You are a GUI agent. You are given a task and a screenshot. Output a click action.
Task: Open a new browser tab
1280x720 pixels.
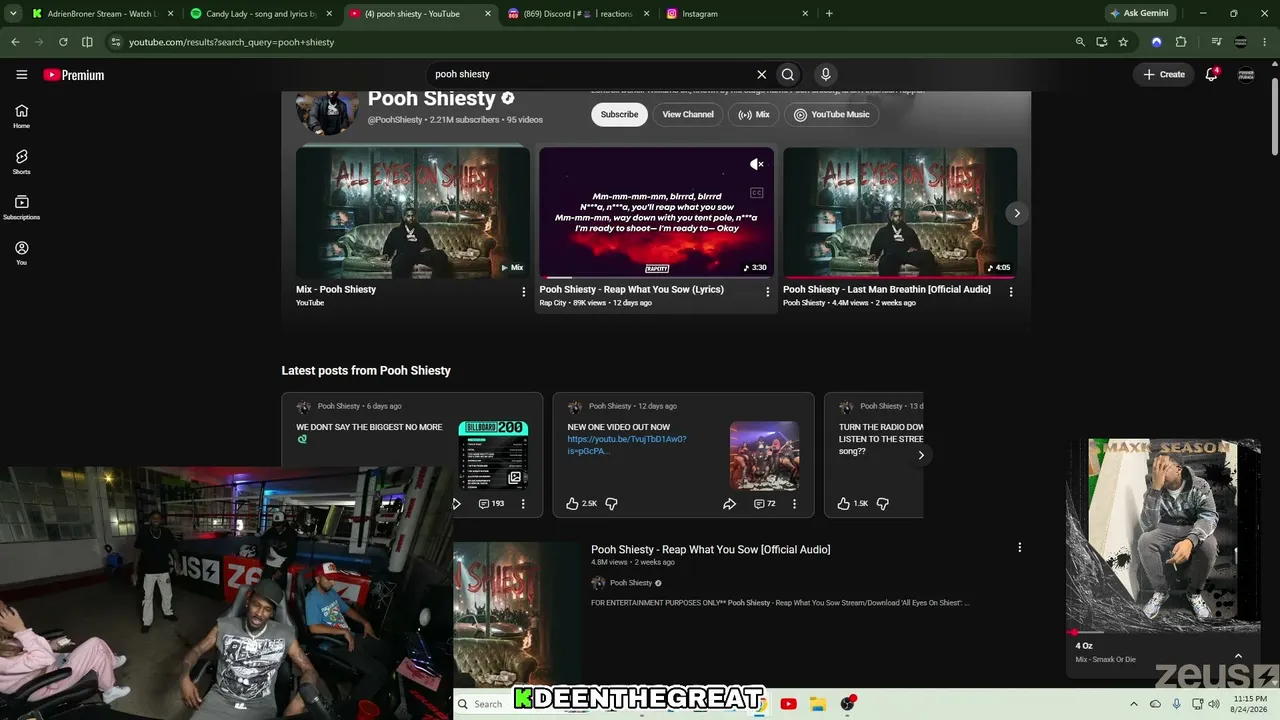tap(829, 14)
